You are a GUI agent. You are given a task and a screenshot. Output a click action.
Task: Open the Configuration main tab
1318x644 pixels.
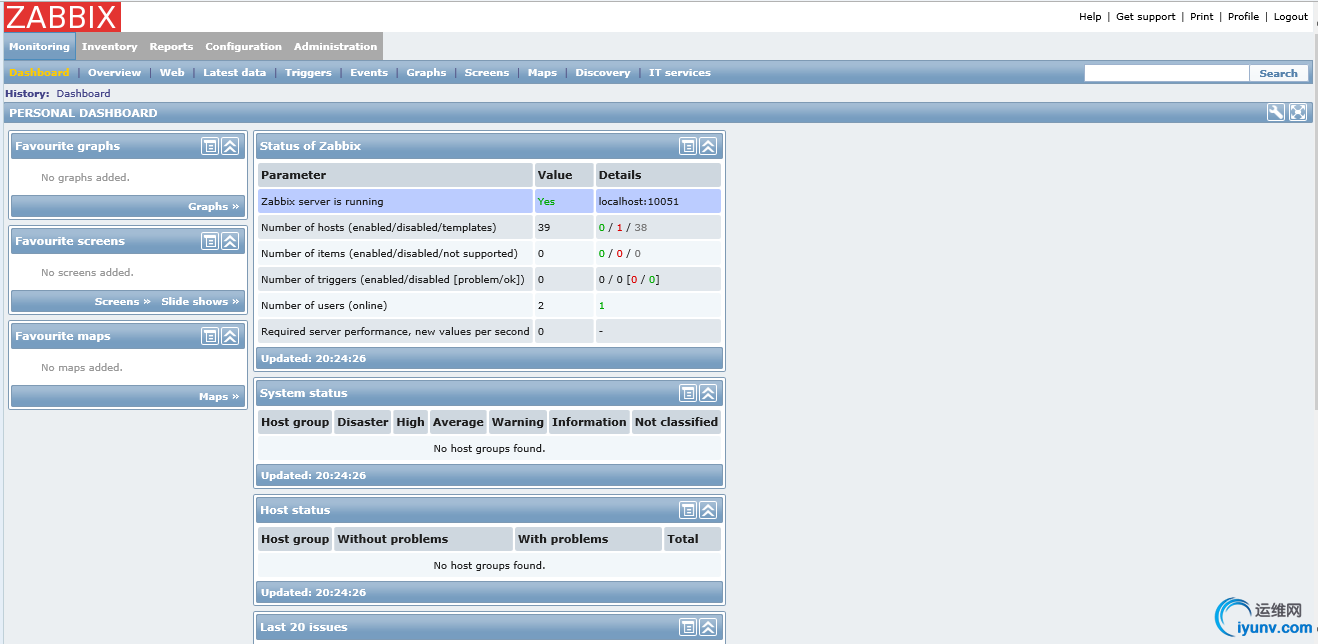[244, 46]
